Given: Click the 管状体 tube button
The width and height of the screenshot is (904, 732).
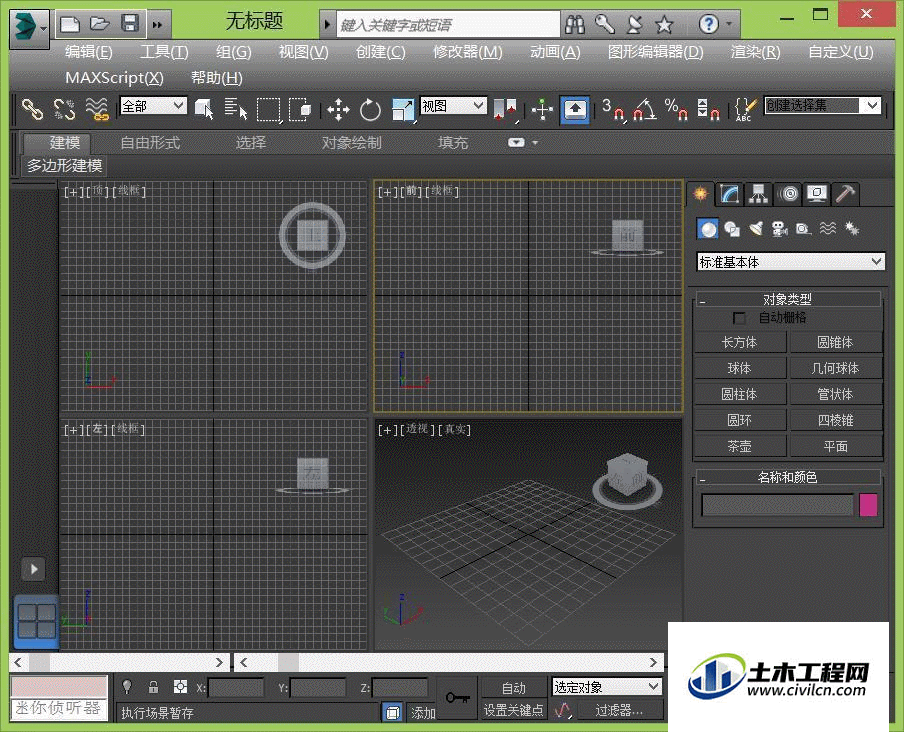Looking at the screenshot, I should pyautogui.click(x=835, y=394).
